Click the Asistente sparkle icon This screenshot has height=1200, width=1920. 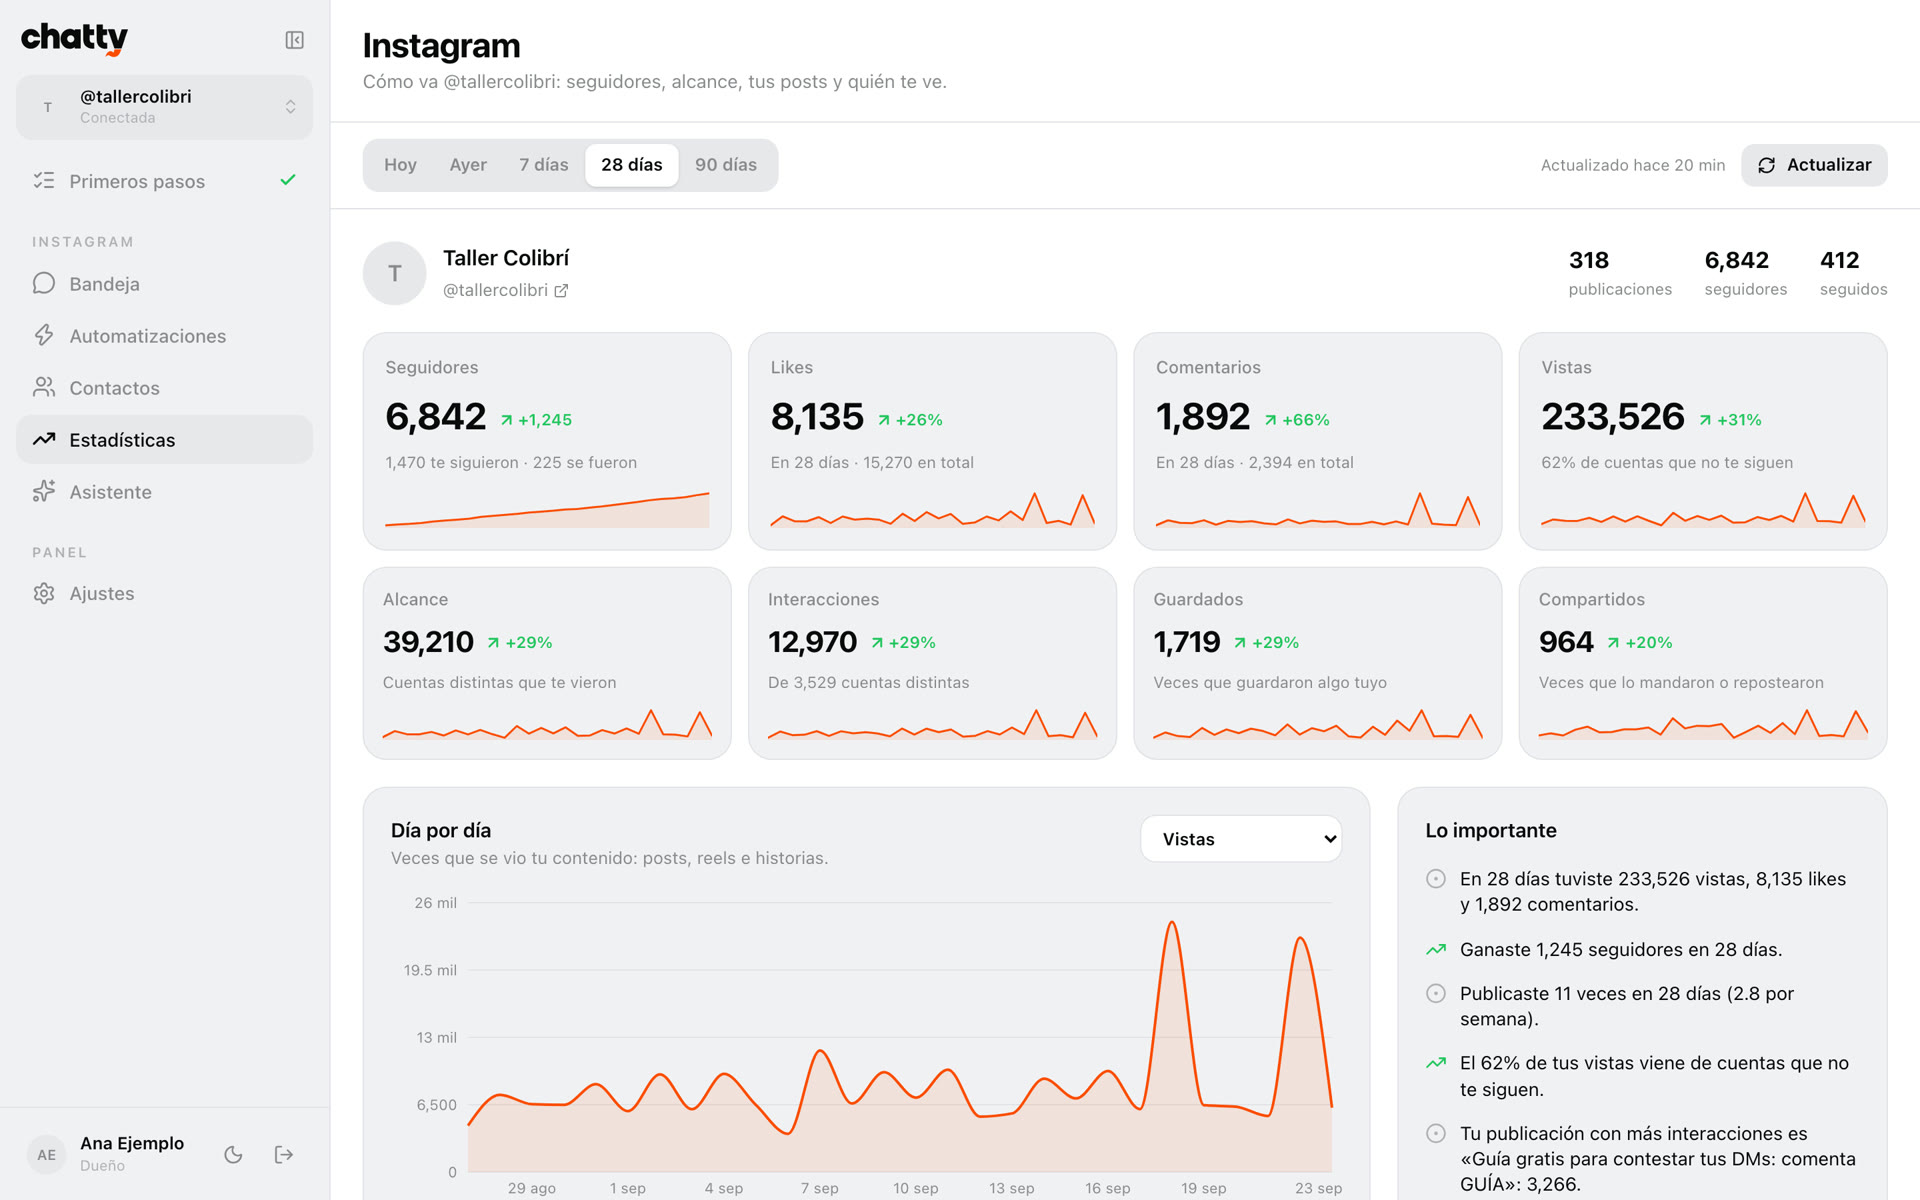[44, 491]
